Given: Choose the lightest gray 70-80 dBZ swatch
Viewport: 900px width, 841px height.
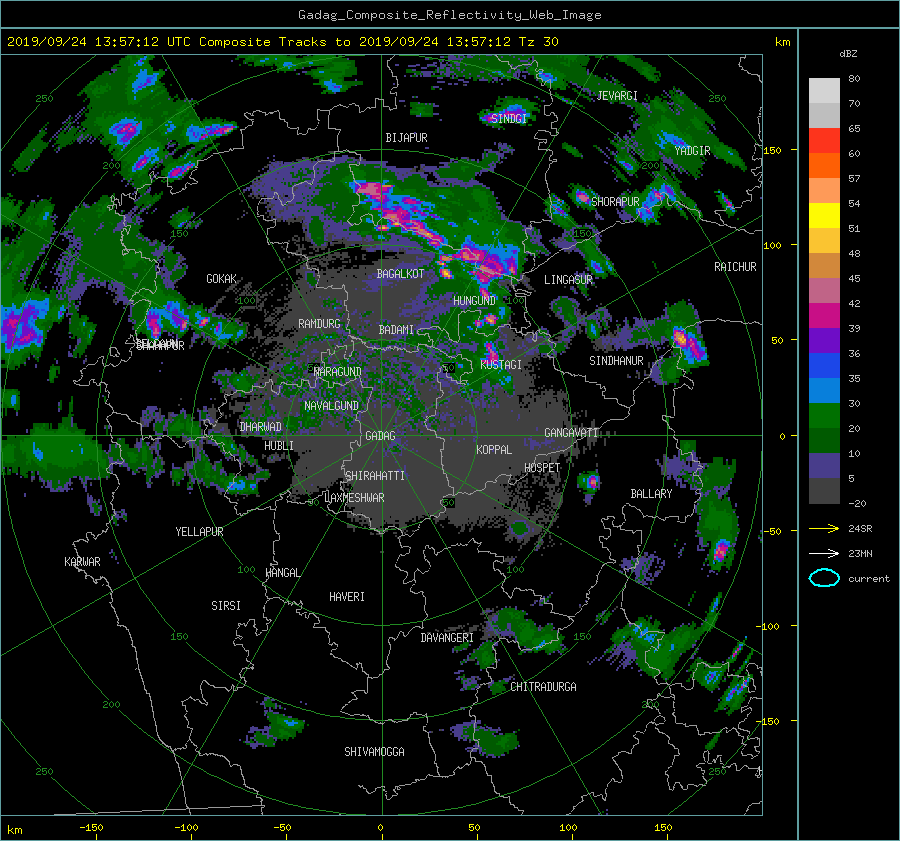Looking at the screenshot, I should pyautogui.click(x=824, y=91).
